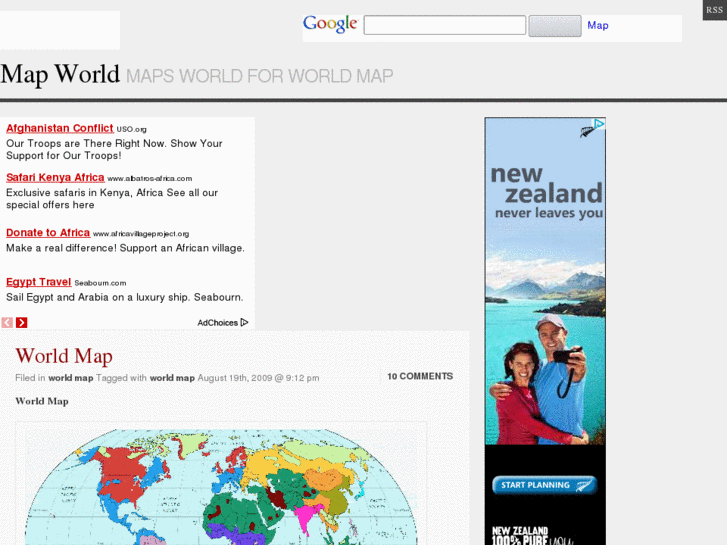Click New Zealand fern logo icon

pos(587,131)
